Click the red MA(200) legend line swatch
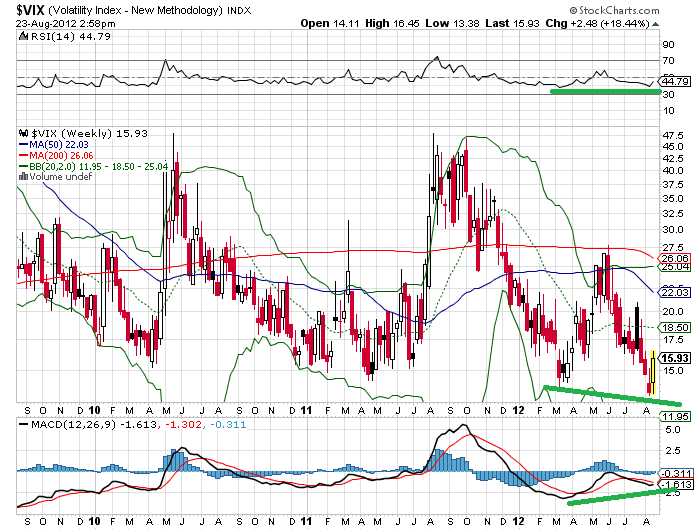 pyautogui.click(x=24, y=155)
